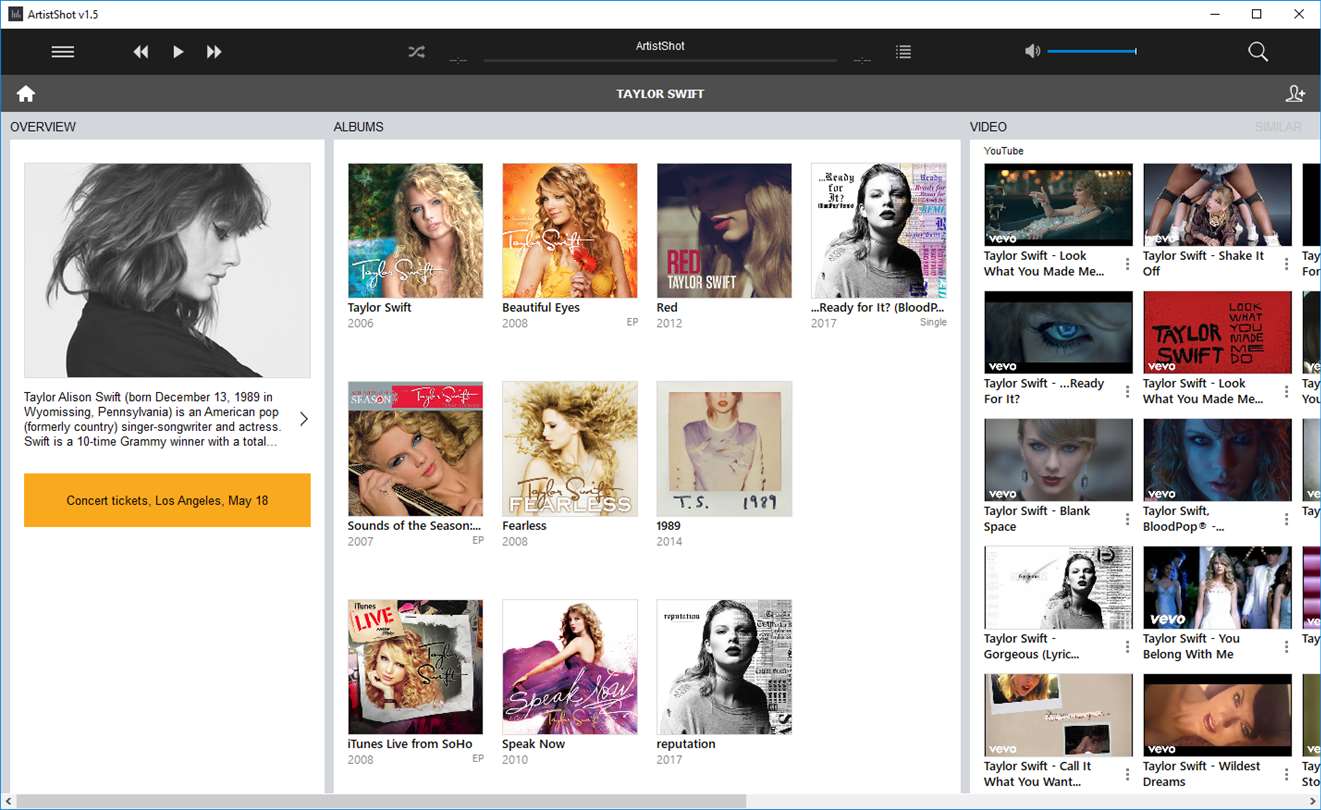The width and height of the screenshot is (1321, 810).
Task: Play You Belong With Me video
Action: point(1217,587)
